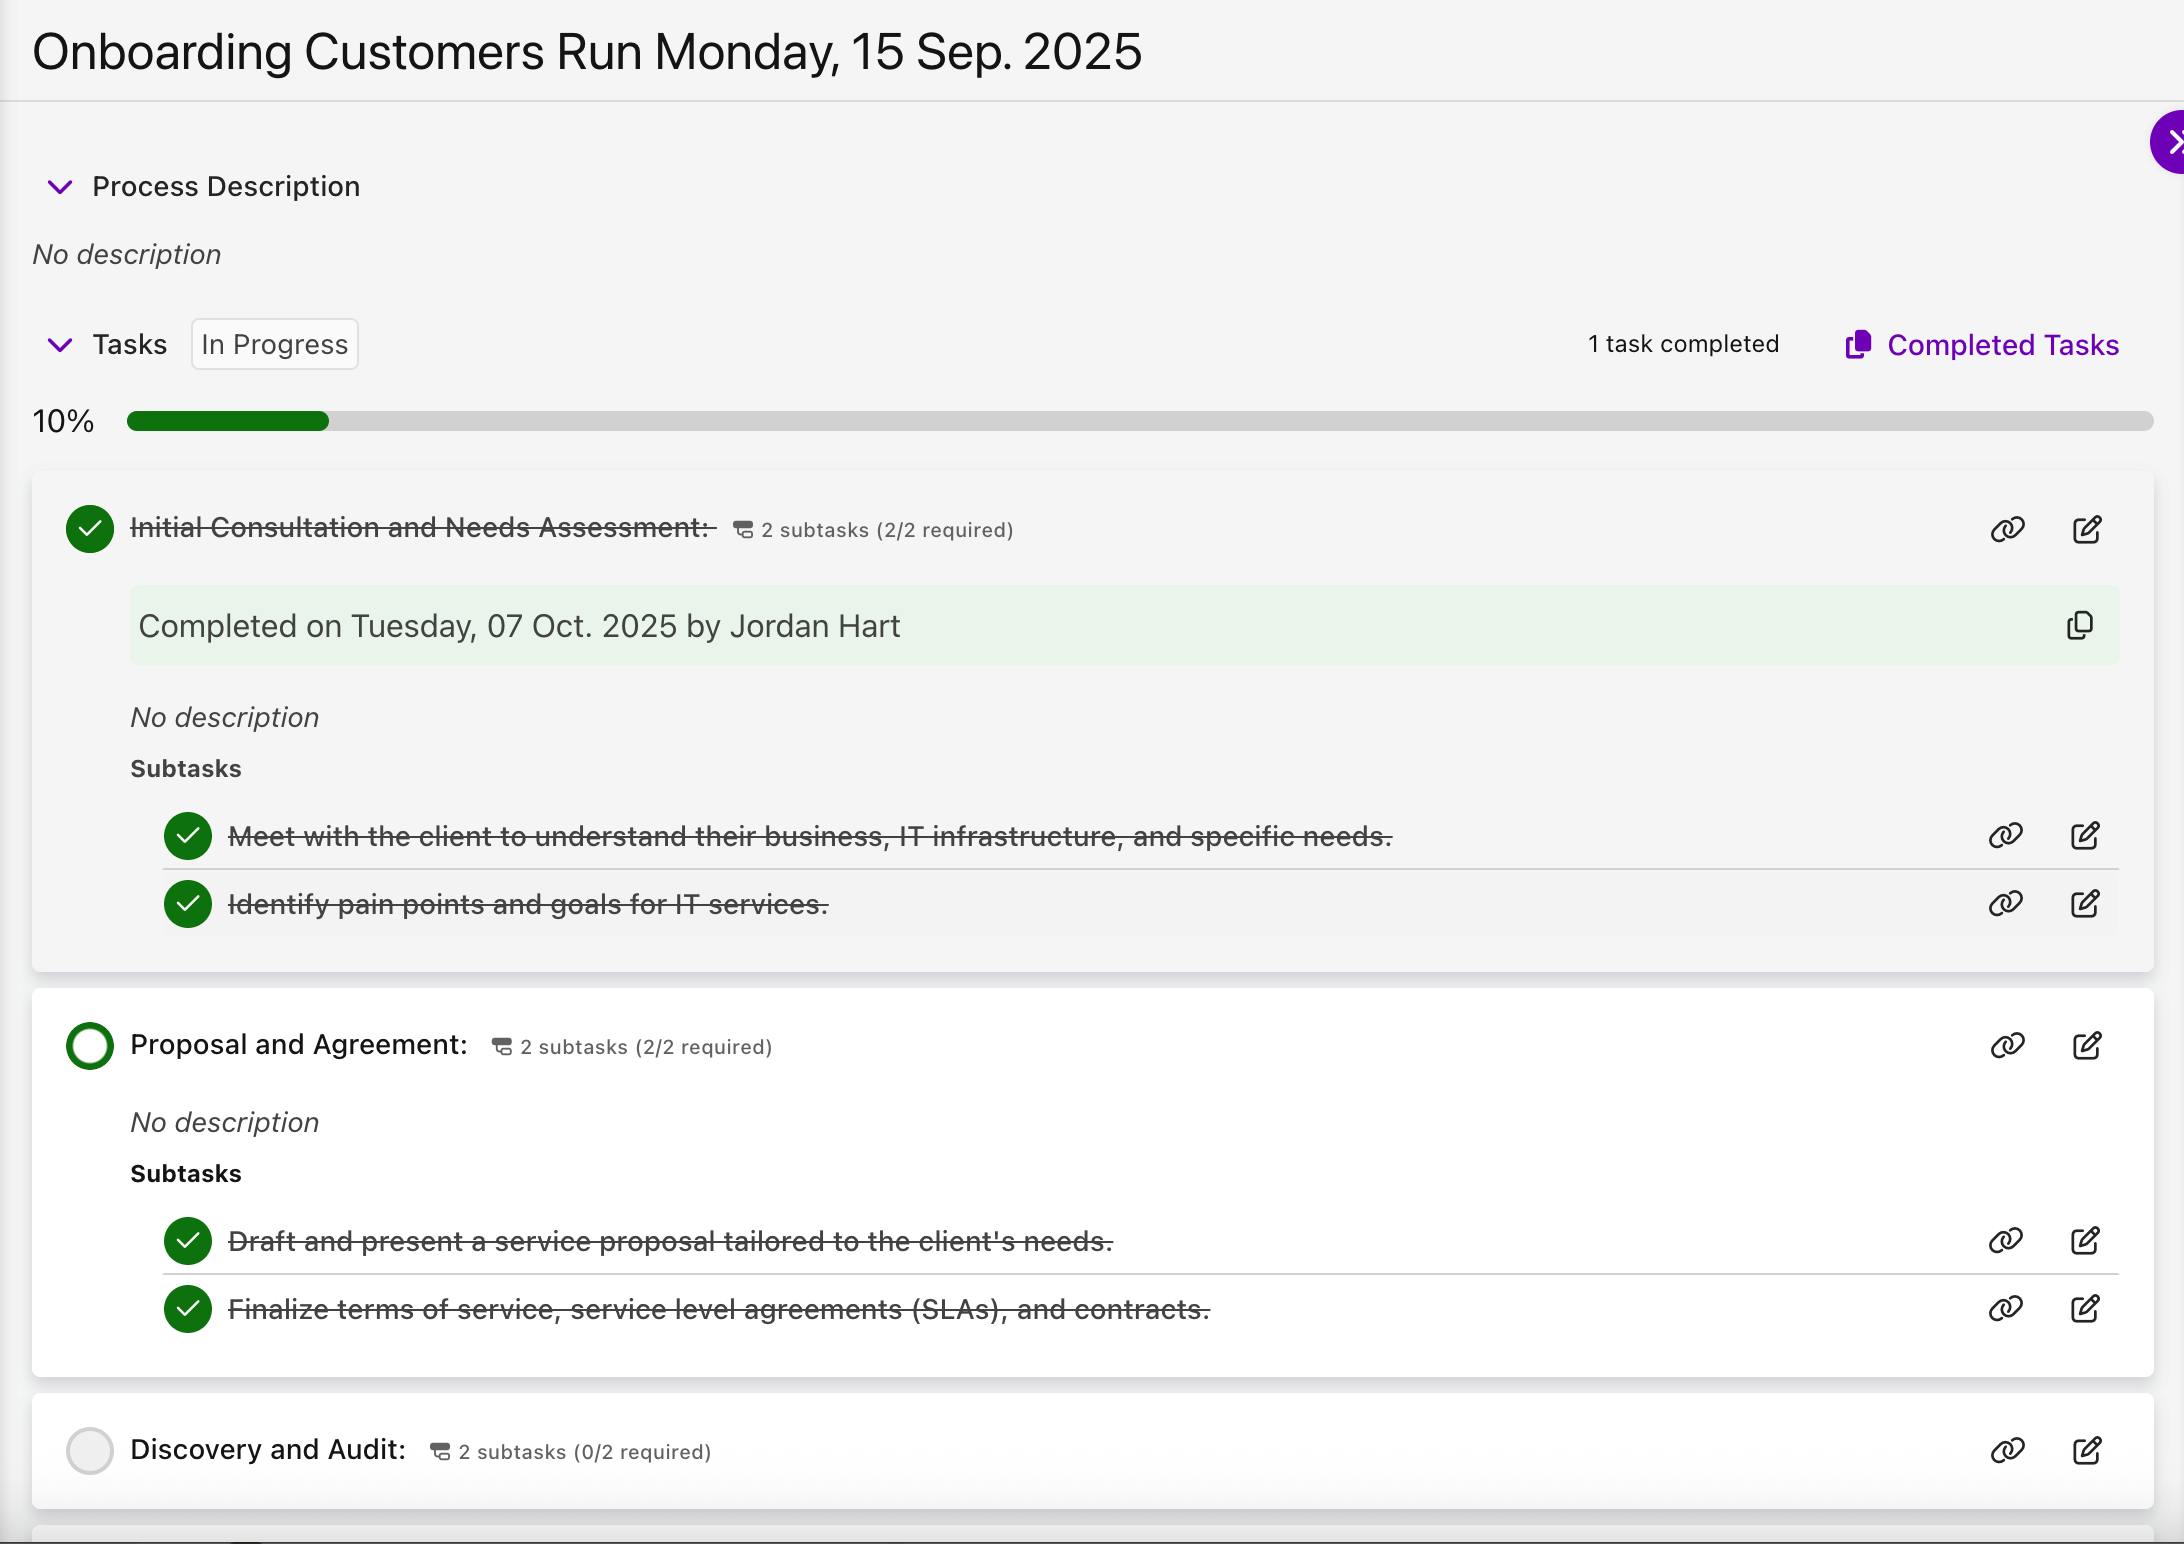Click the In Progress status badge
This screenshot has width=2184, height=1544.
[x=274, y=345]
